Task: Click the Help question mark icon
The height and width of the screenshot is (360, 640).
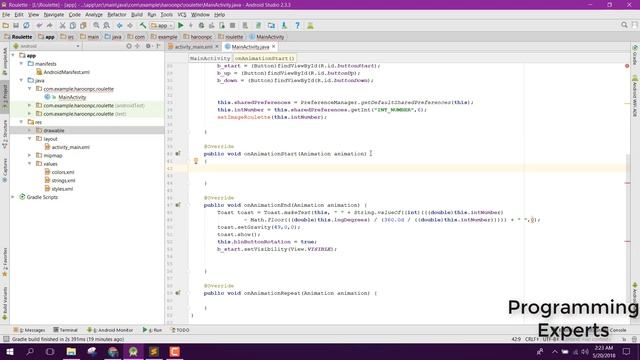Action: (298, 25)
